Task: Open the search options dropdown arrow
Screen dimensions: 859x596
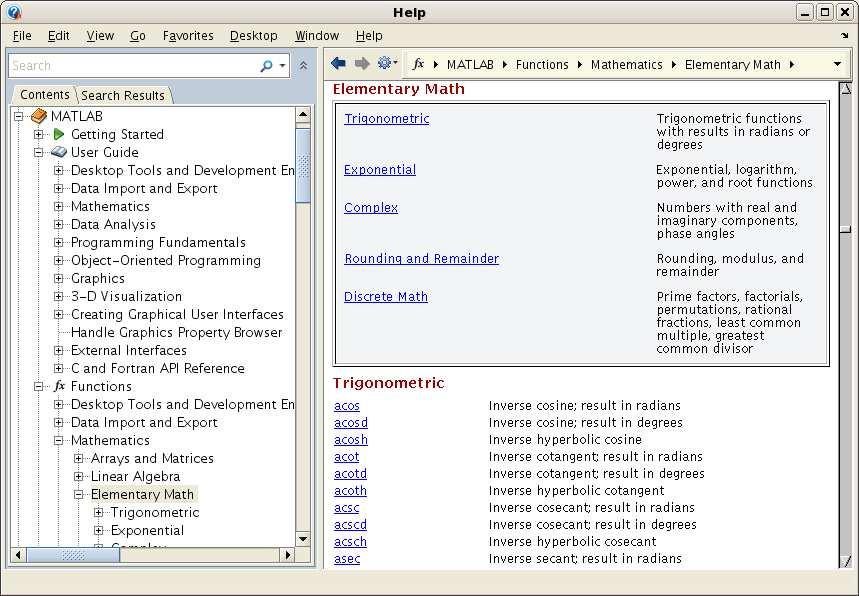Action: 282,66
